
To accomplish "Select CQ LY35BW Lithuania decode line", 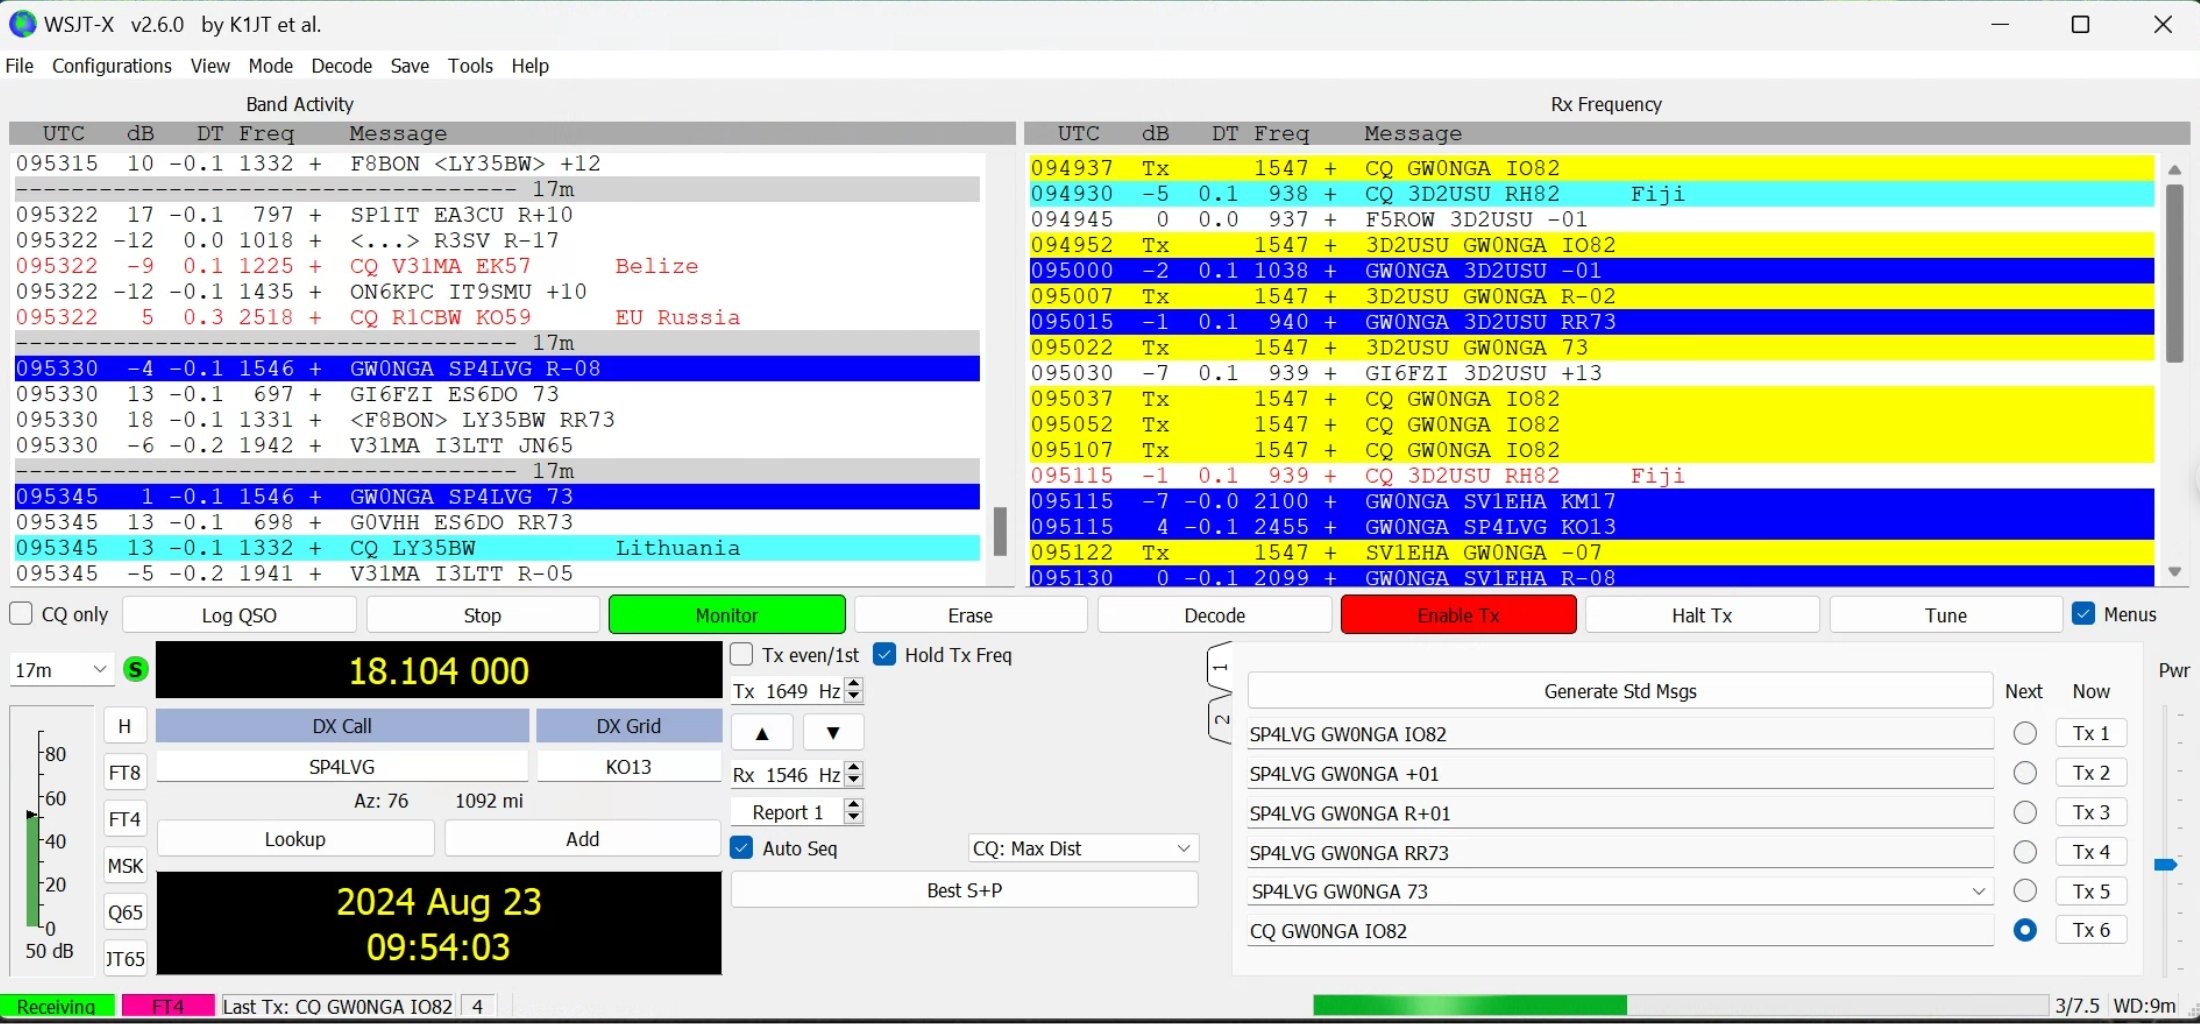I will pyautogui.click(x=497, y=548).
